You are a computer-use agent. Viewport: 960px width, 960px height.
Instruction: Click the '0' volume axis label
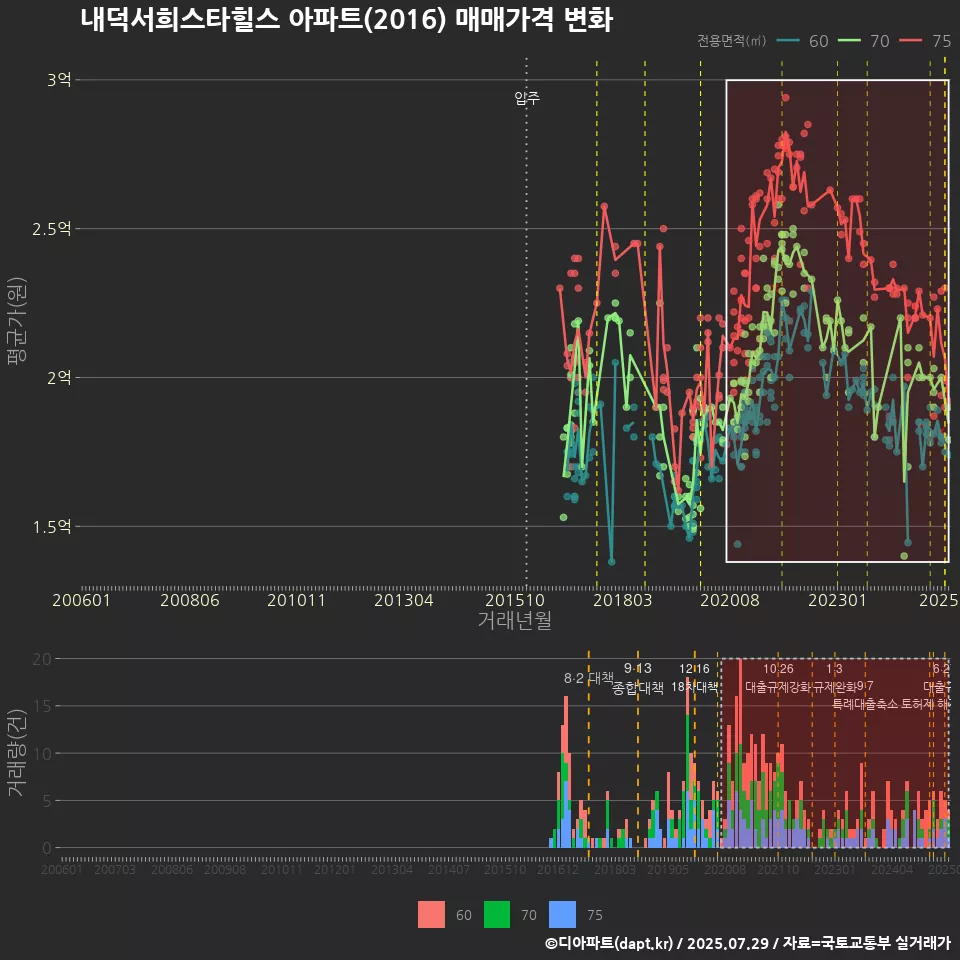pos(47,848)
